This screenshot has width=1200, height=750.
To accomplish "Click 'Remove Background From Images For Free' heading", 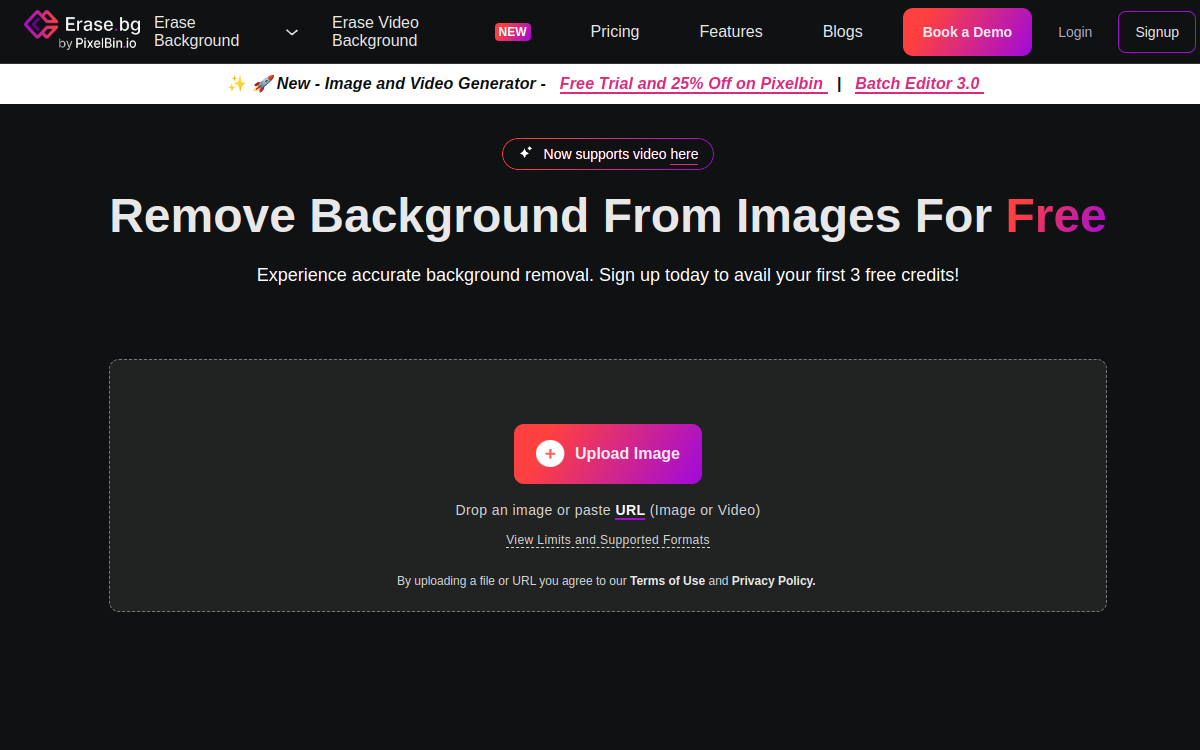I will click(608, 216).
